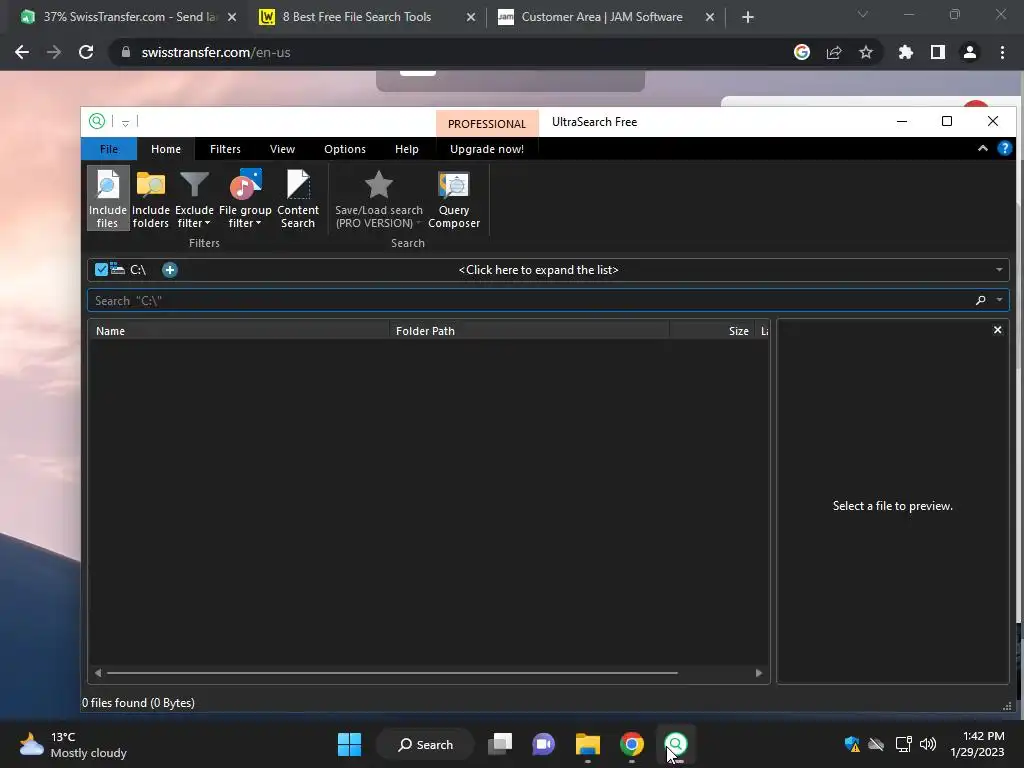Open Task View on the taskbar
The width and height of the screenshot is (1024, 768).
pyautogui.click(x=500, y=744)
